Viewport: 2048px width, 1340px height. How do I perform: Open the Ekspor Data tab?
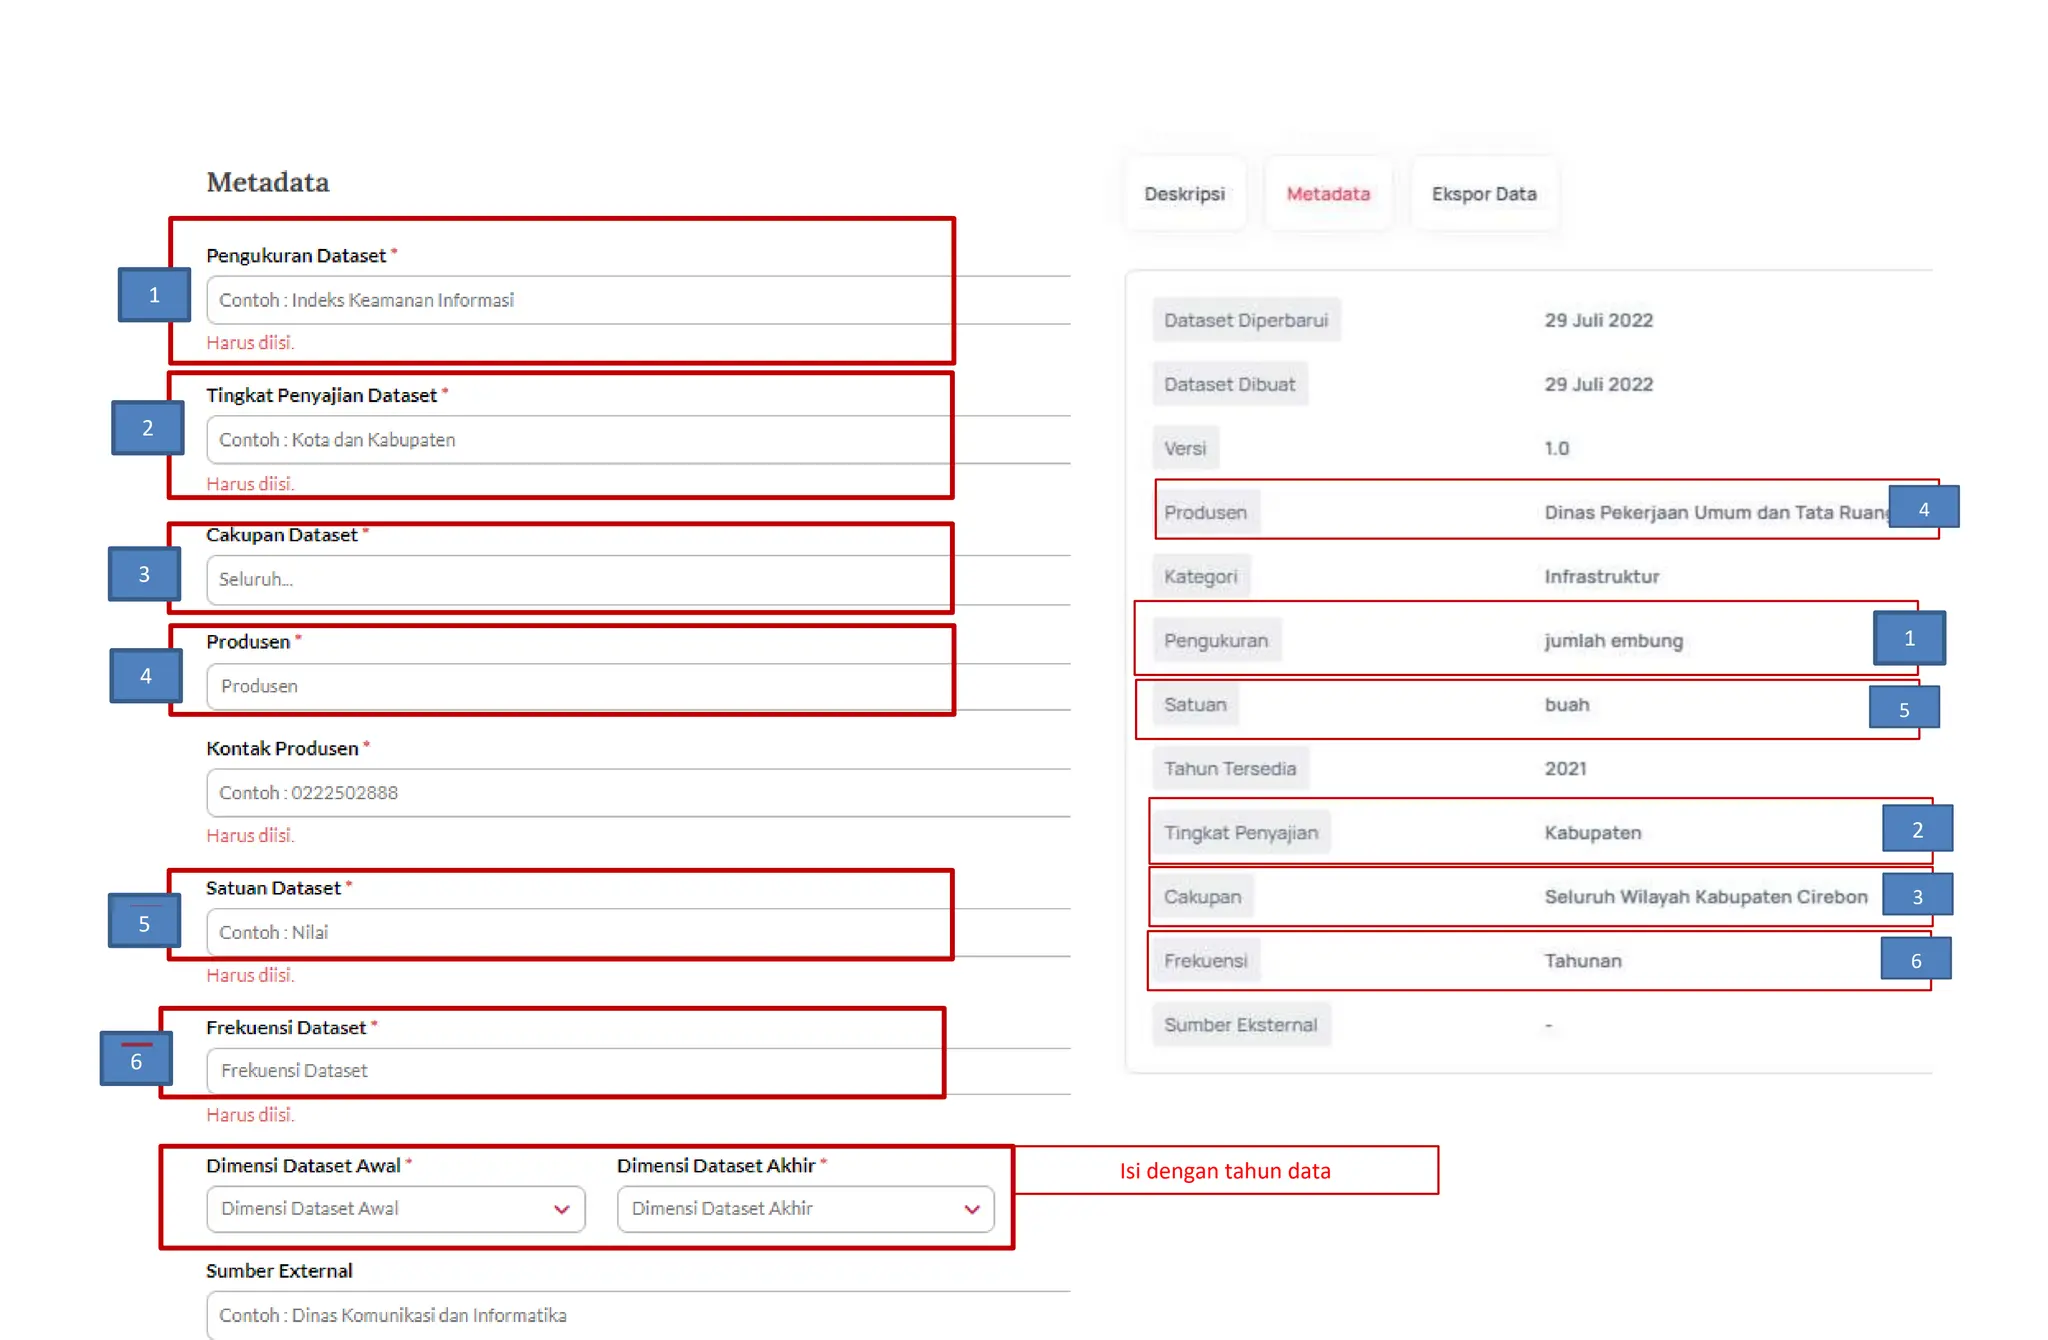1484,194
